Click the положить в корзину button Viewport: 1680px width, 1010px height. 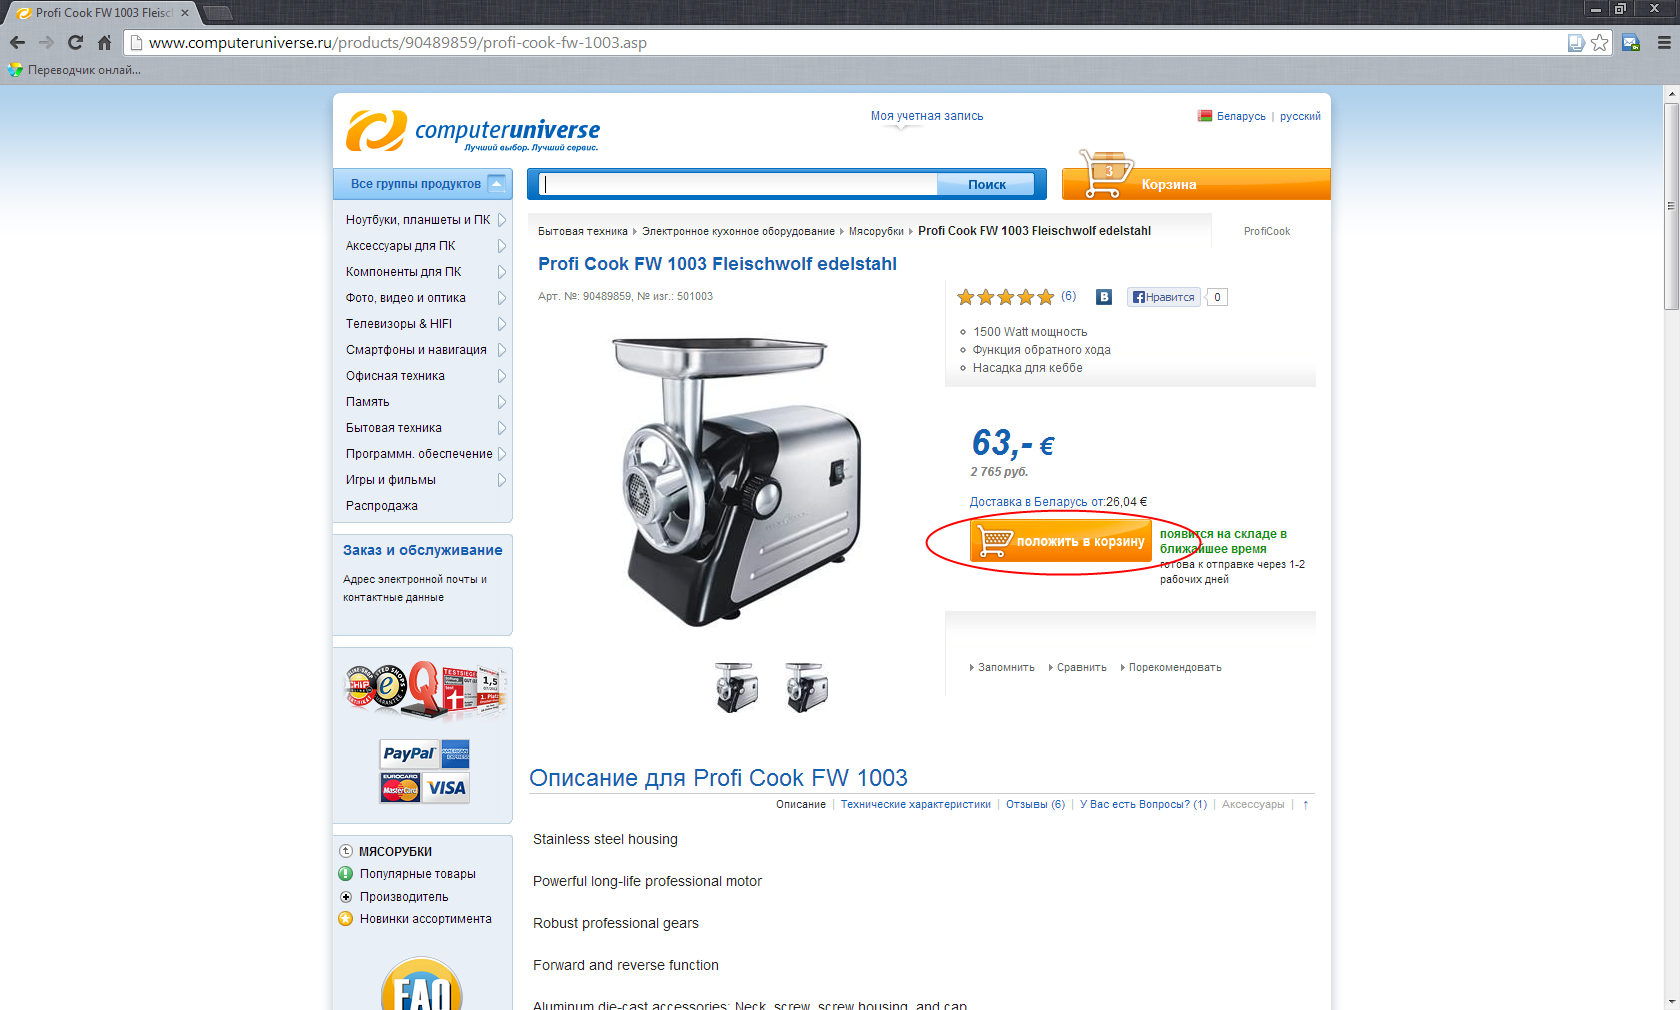(1061, 541)
